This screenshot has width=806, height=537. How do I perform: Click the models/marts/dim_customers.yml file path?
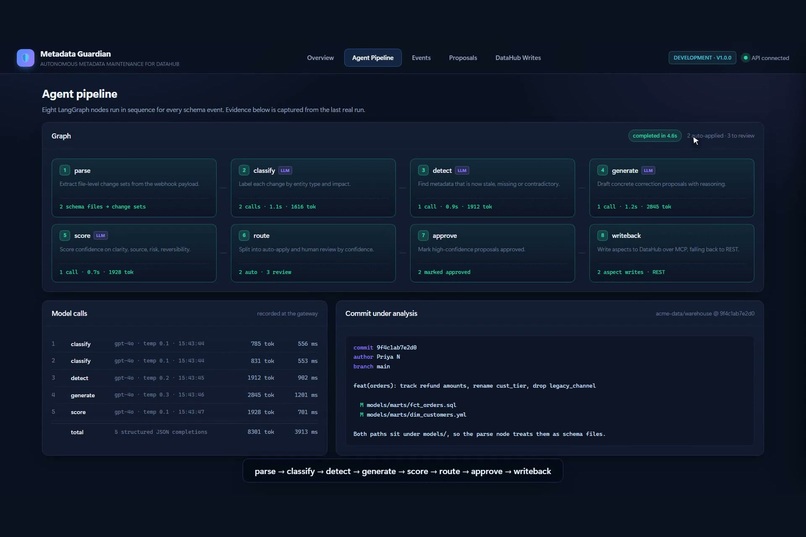(416, 415)
